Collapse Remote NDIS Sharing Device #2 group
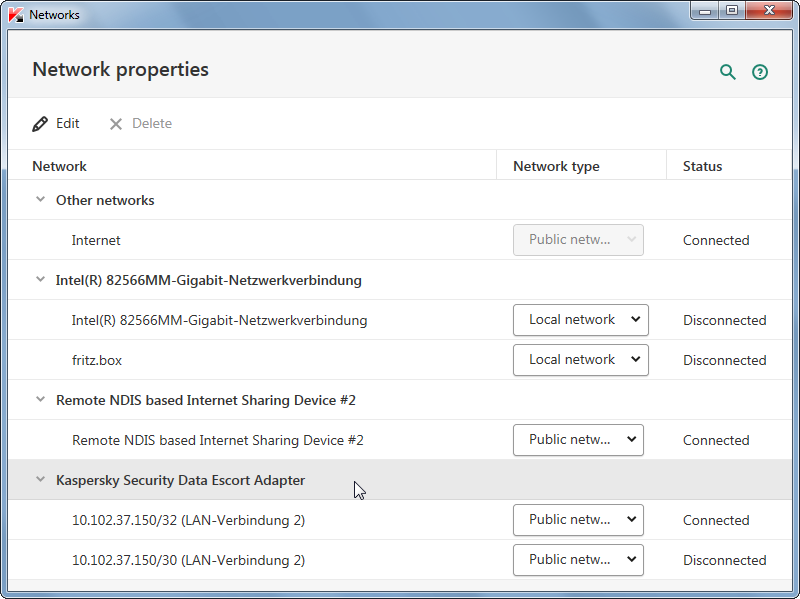 pos(40,400)
